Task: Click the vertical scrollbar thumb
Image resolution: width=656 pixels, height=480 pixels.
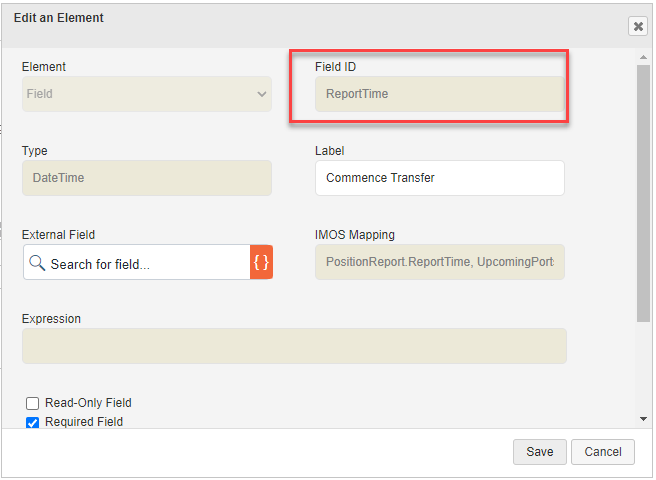Action: click(644, 190)
